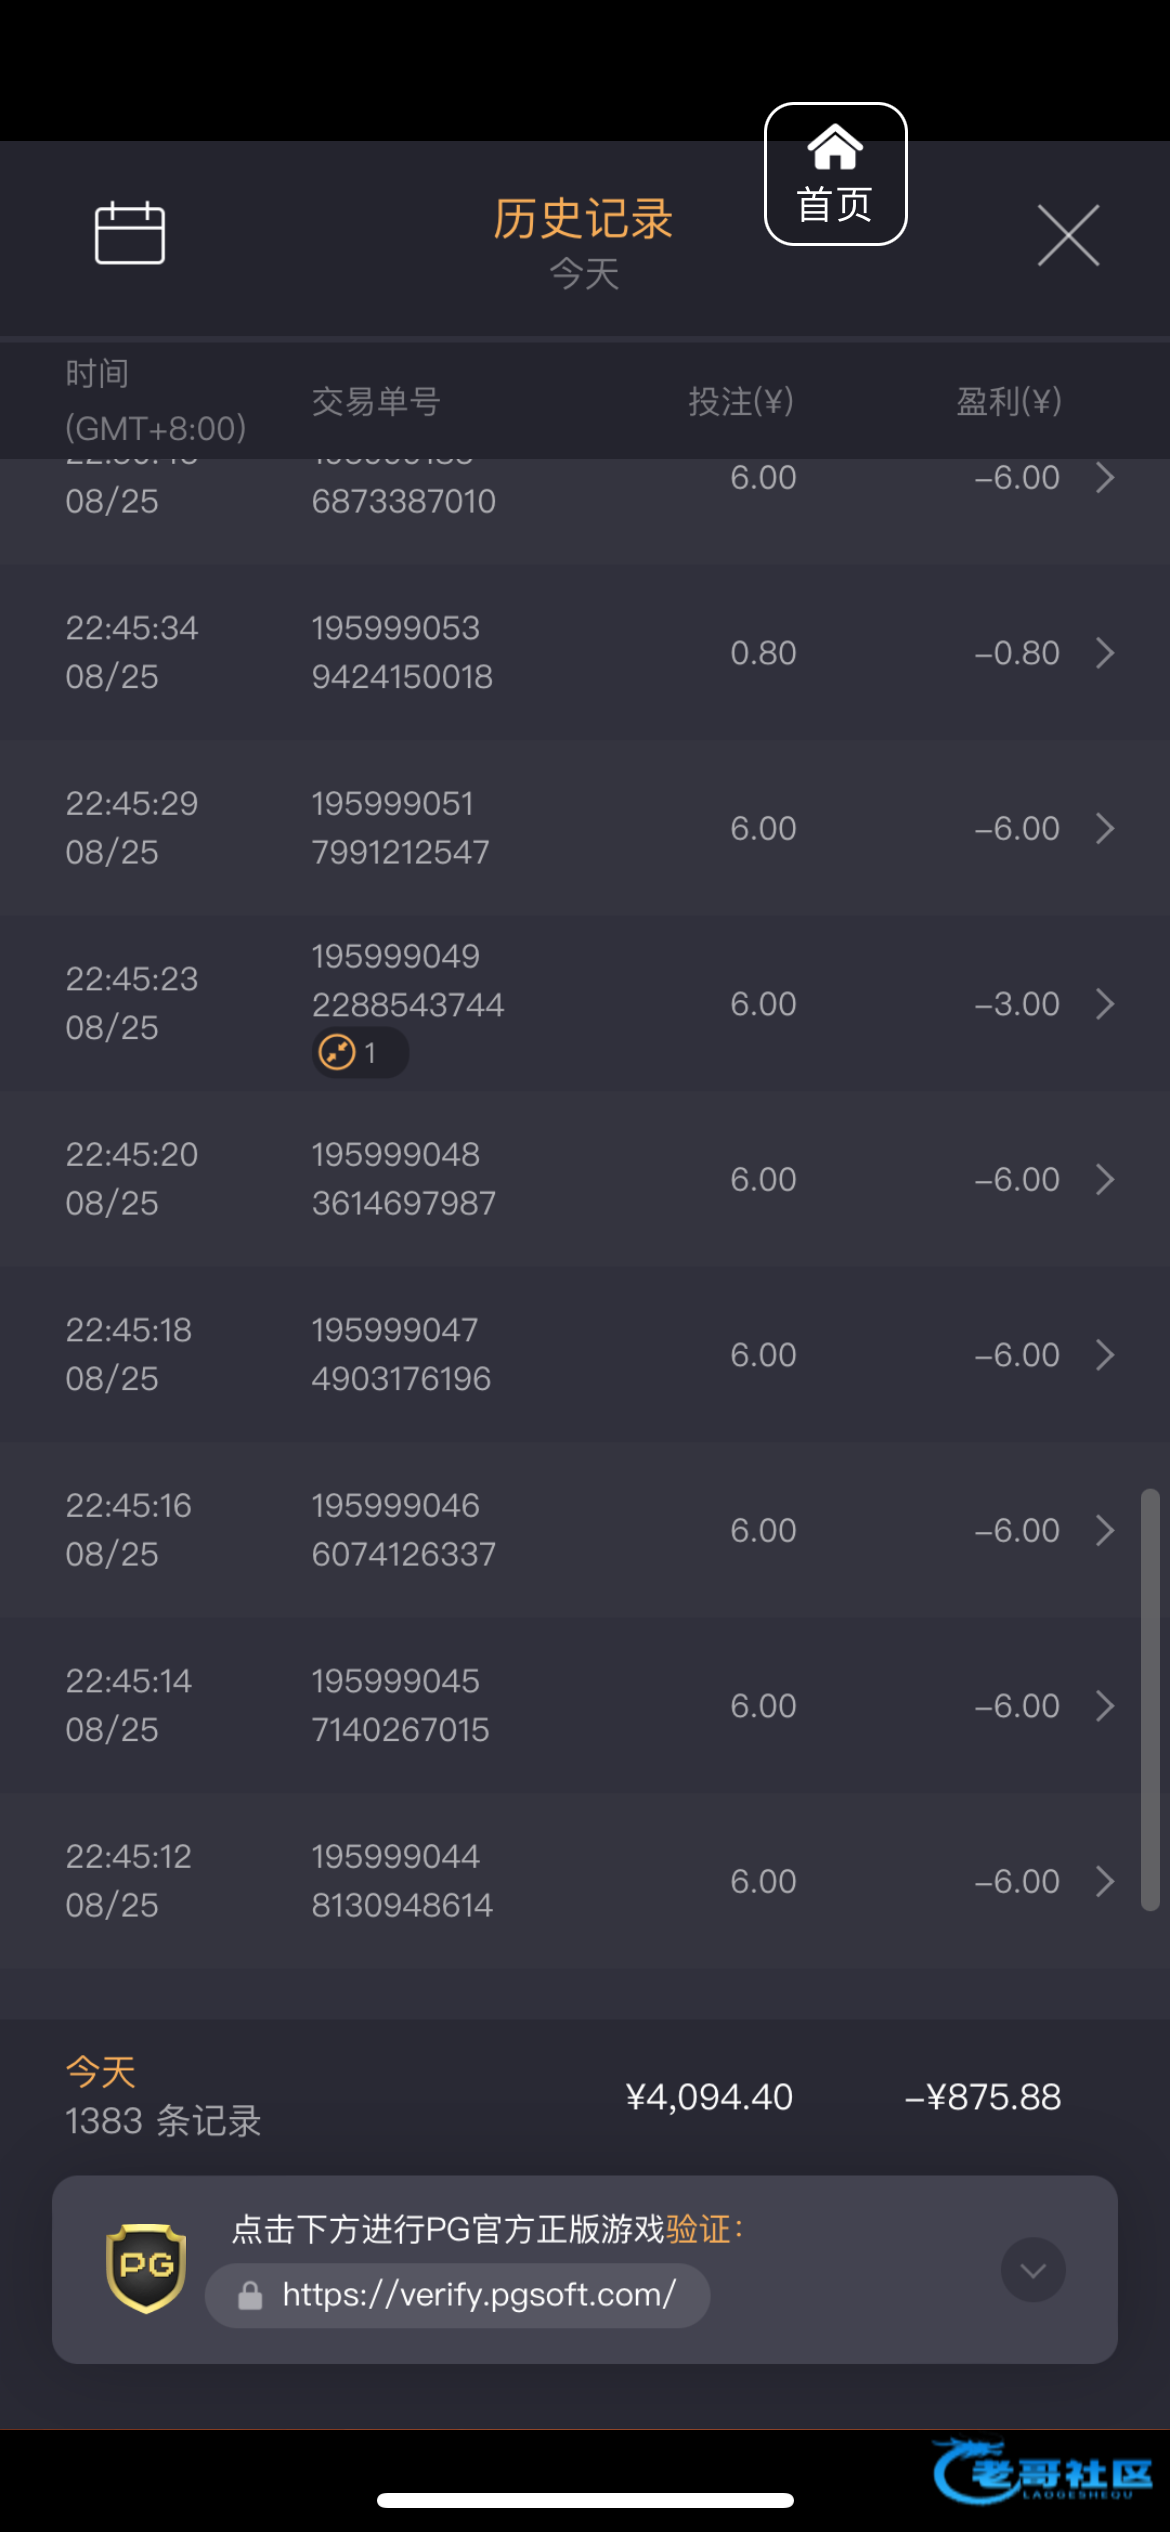Click the PG shield logo icon

tap(146, 2268)
